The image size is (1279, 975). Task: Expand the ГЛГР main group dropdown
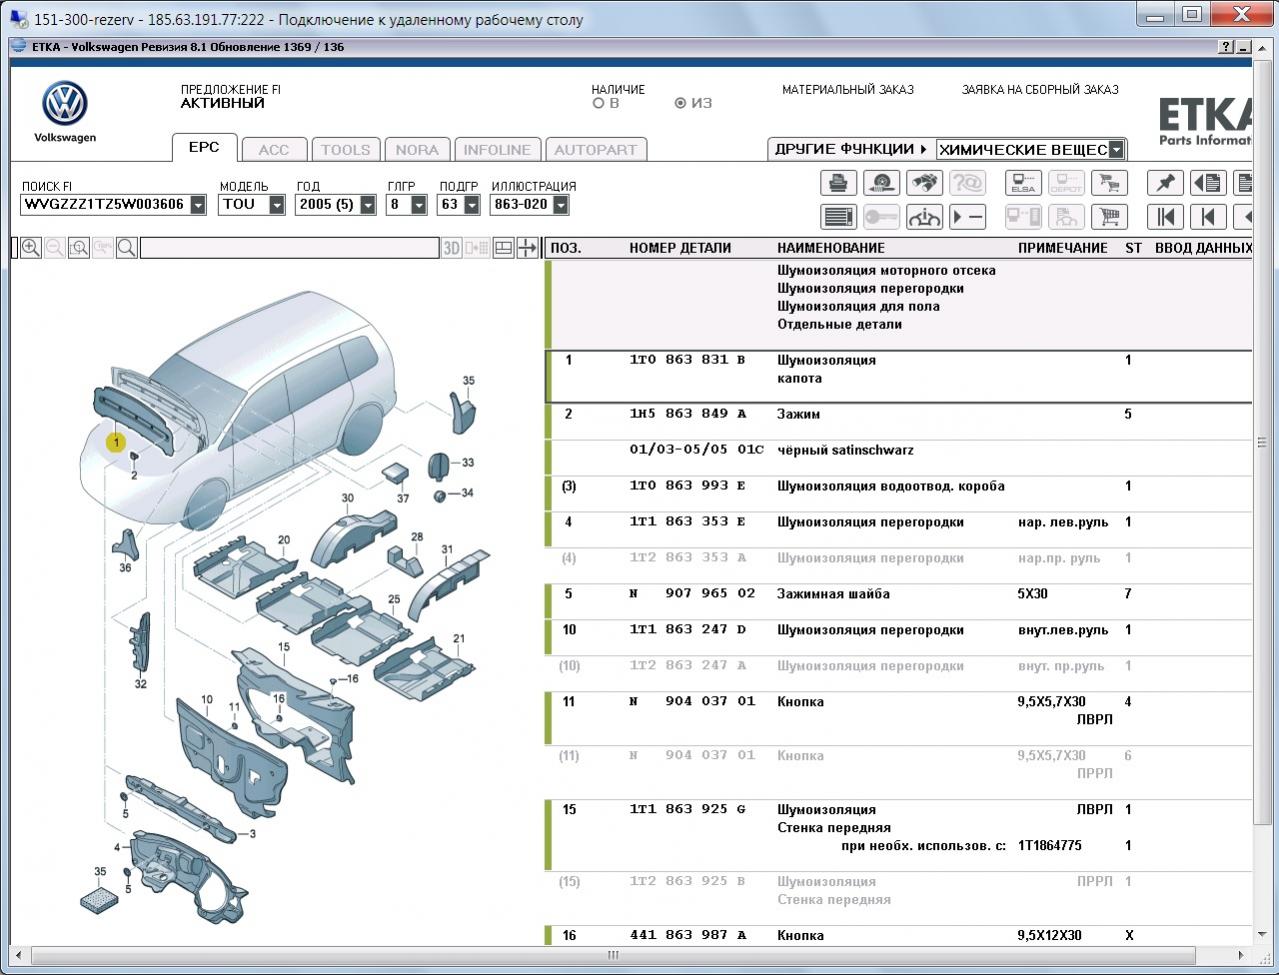[x=419, y=205]
